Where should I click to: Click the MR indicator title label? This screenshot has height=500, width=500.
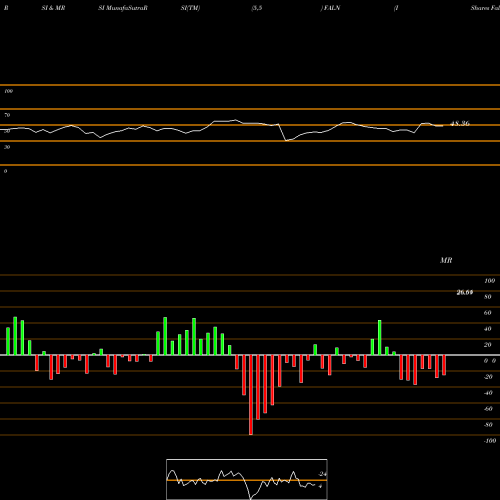click(x=446, y=260)
